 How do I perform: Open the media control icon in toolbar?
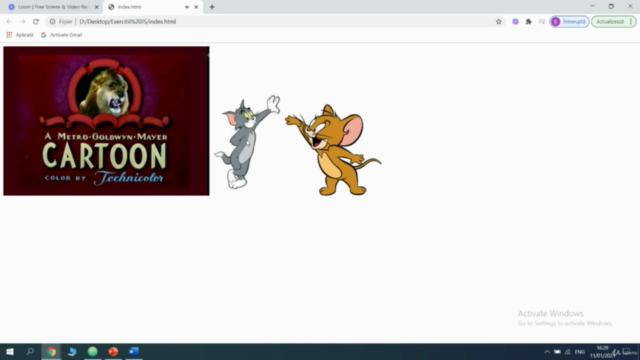pos(542,22)
